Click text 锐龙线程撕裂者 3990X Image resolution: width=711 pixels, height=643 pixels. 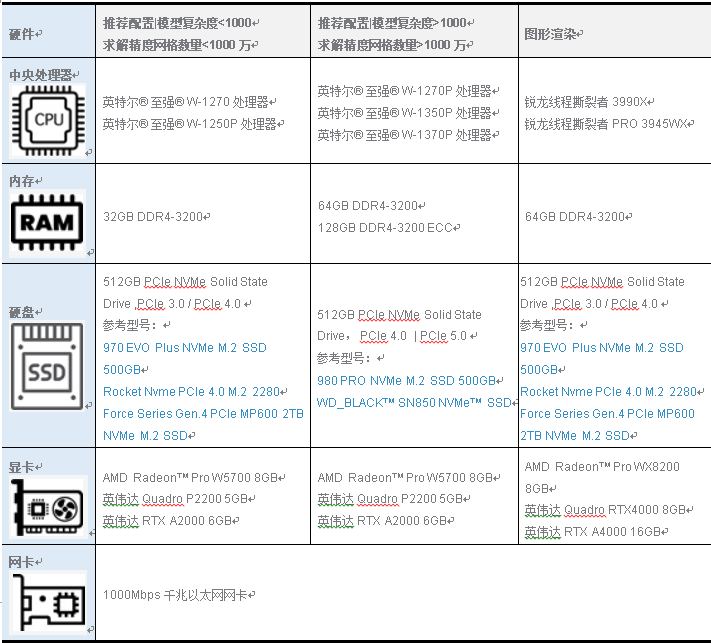(x=585, y=102)
